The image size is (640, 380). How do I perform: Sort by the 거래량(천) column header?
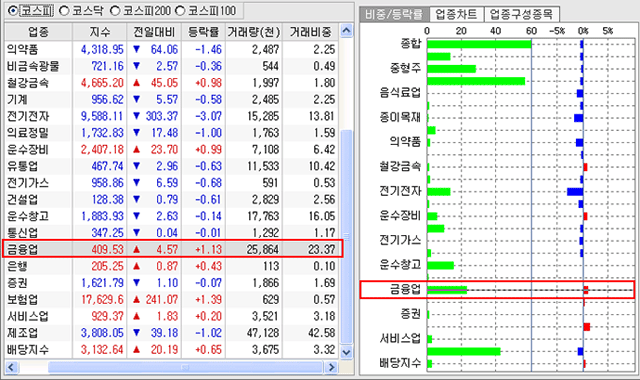pos(254,32)
